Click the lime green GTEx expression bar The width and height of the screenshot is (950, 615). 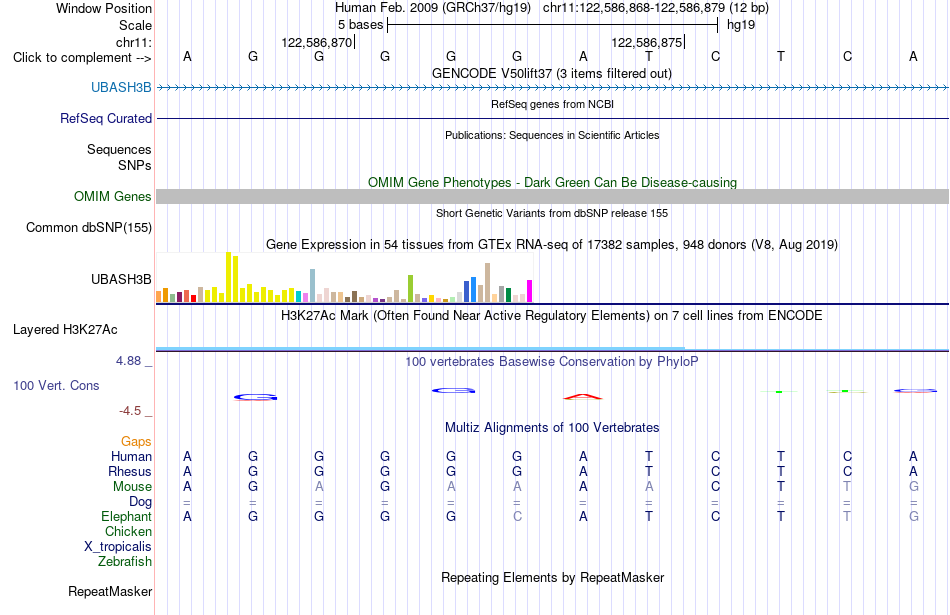[x=410, y=288]
